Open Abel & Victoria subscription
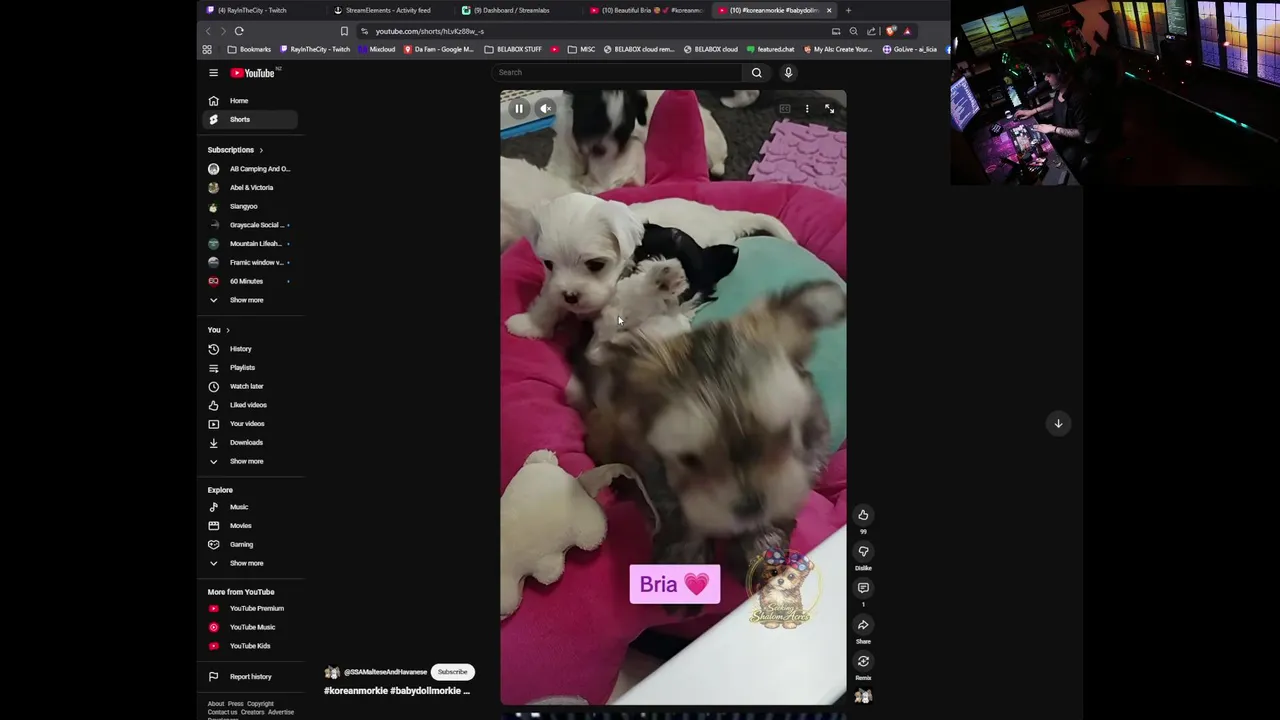 tap(250, 187)
